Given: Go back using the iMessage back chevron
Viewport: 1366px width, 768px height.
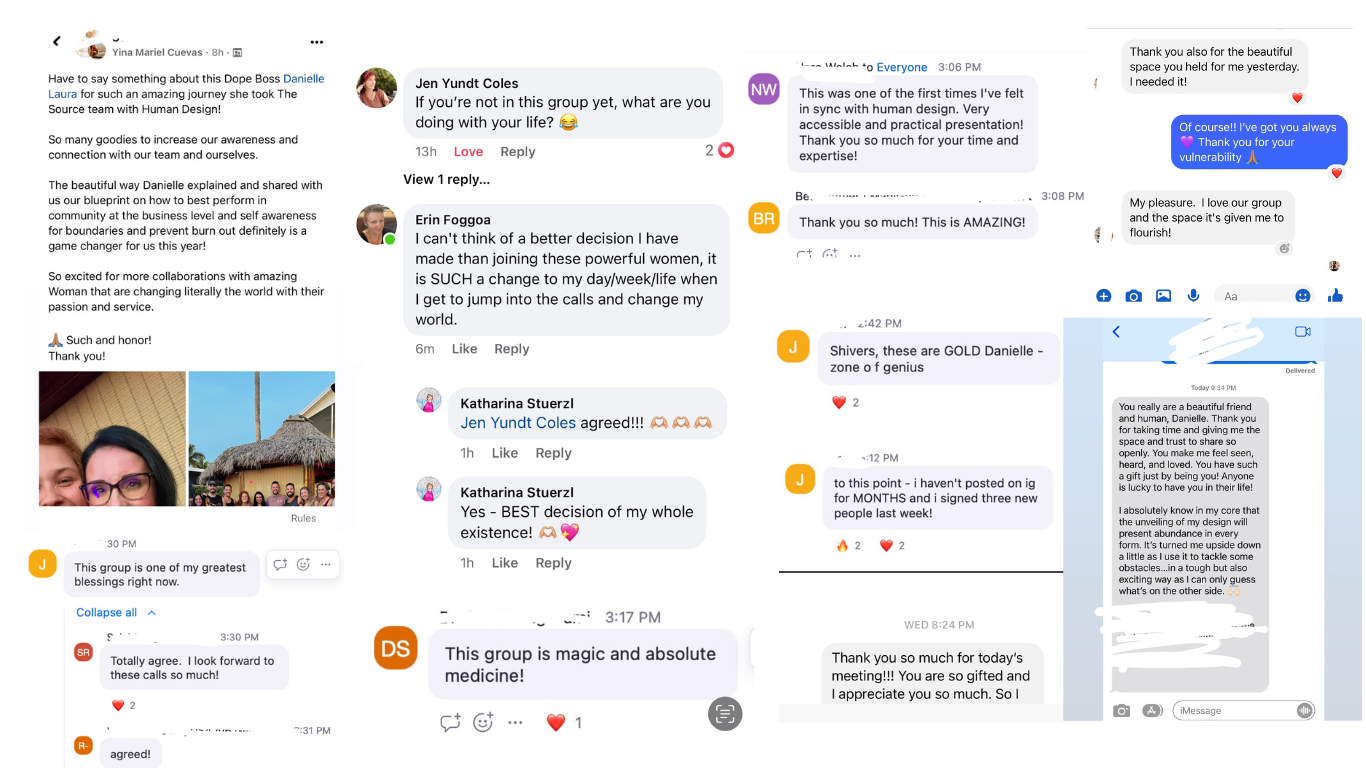Looking at the screenshot, I should [1116, 332].
